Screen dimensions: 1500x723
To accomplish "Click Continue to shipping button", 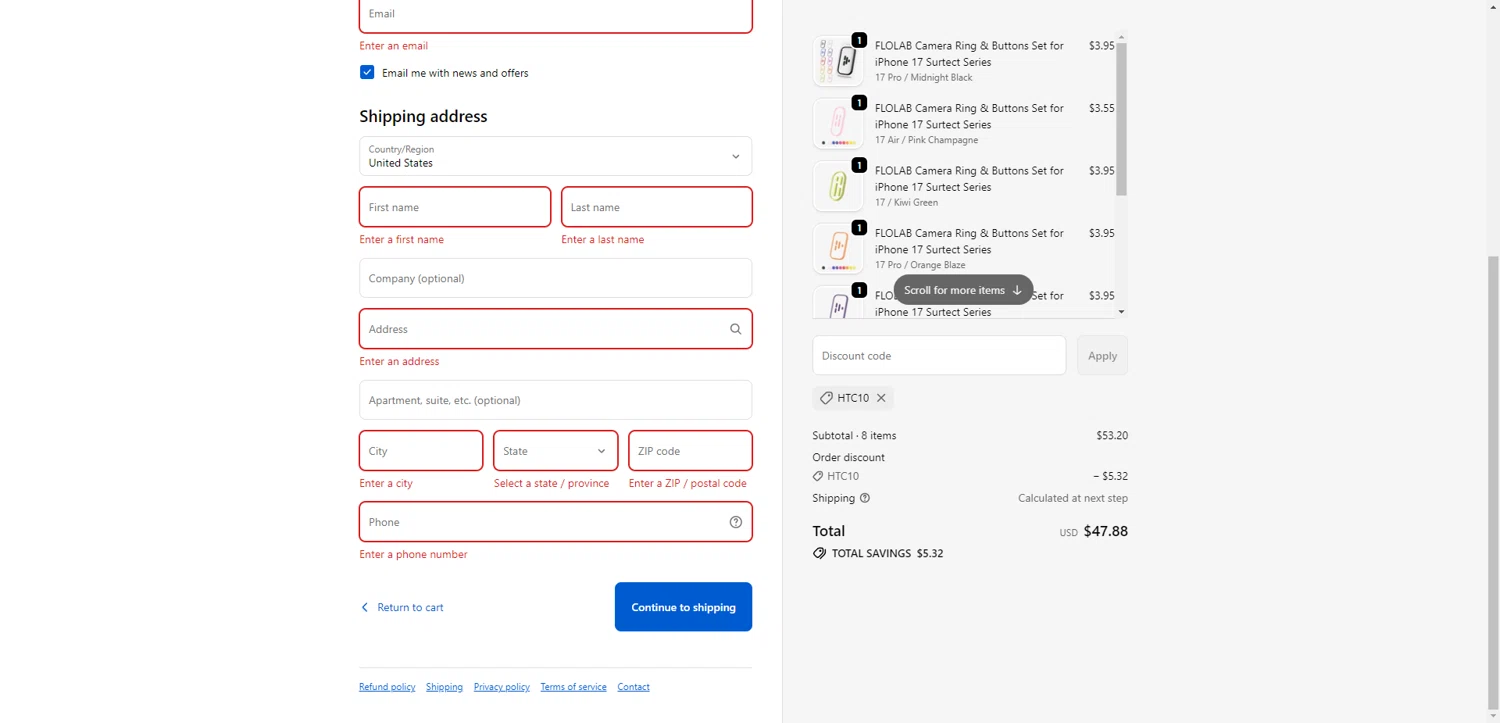I will click(x=683, y=607).
